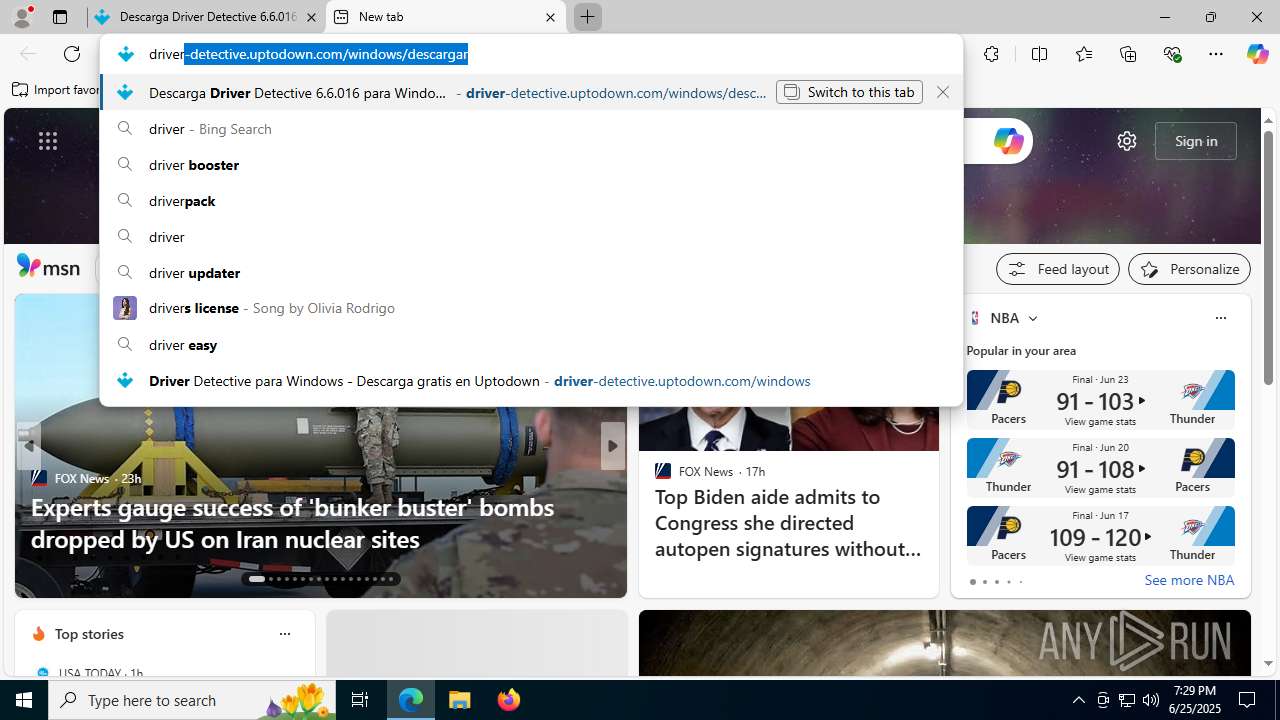The image size is (1280, 720).
Task: Open Settings and more ellipsis menu
Action: (x=1216, y=54)
